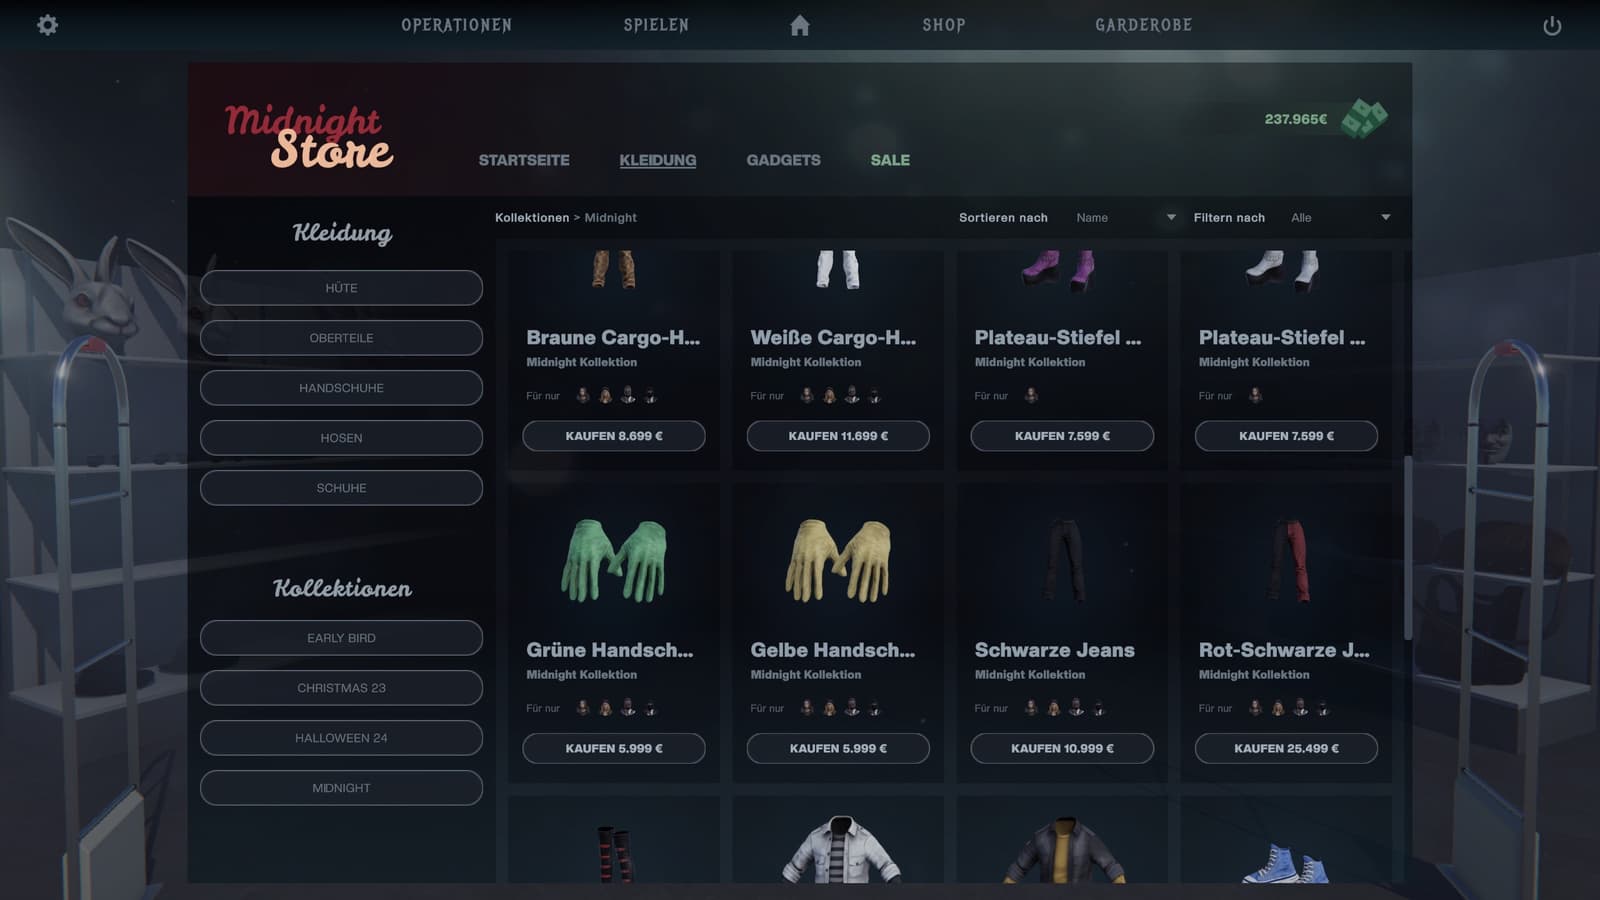
Task: Click the green cash money icon
Action: 1364,119
